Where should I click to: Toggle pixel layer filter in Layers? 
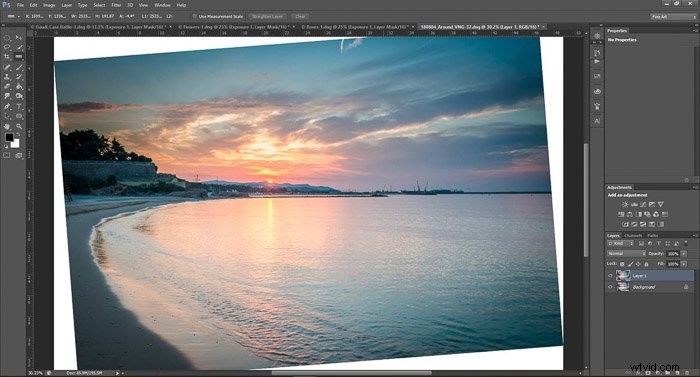641,243
